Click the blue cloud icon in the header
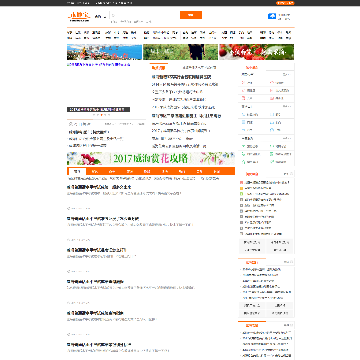This screenshot has width=360, height=360. pos(272,16)
